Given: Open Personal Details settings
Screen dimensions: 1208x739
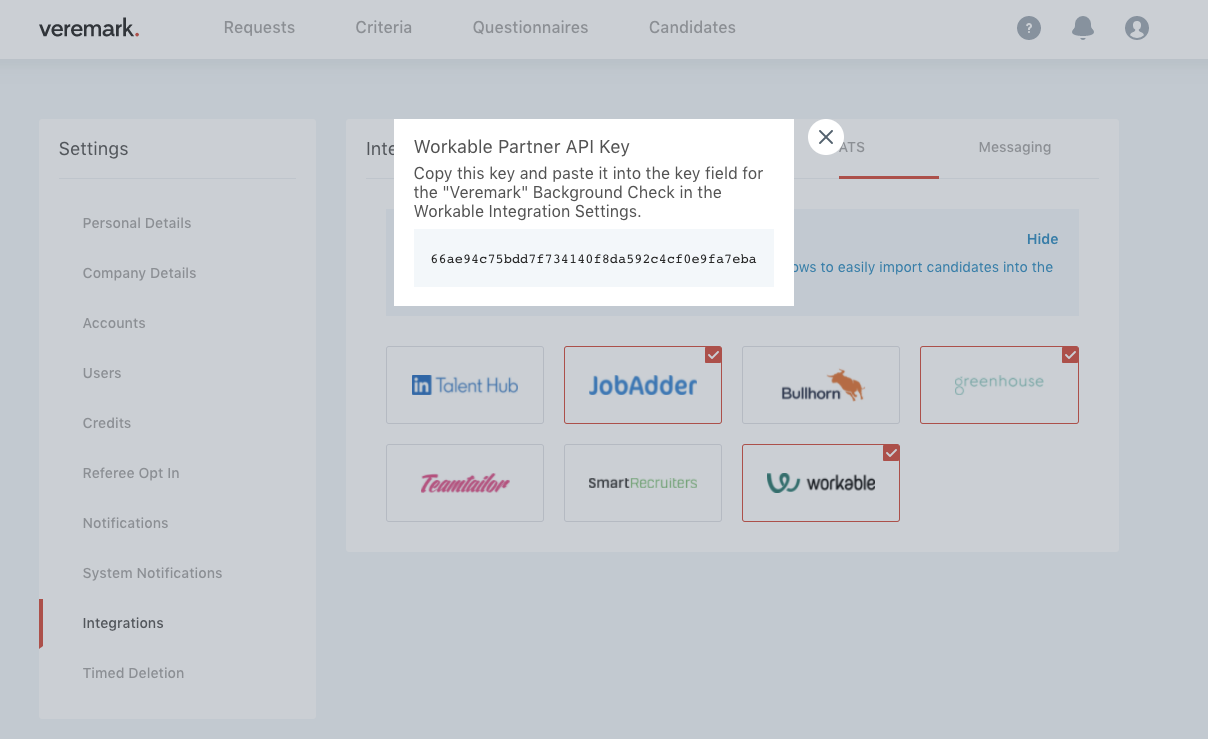Looking at the screenshot, I should click(x=137, y=223).
